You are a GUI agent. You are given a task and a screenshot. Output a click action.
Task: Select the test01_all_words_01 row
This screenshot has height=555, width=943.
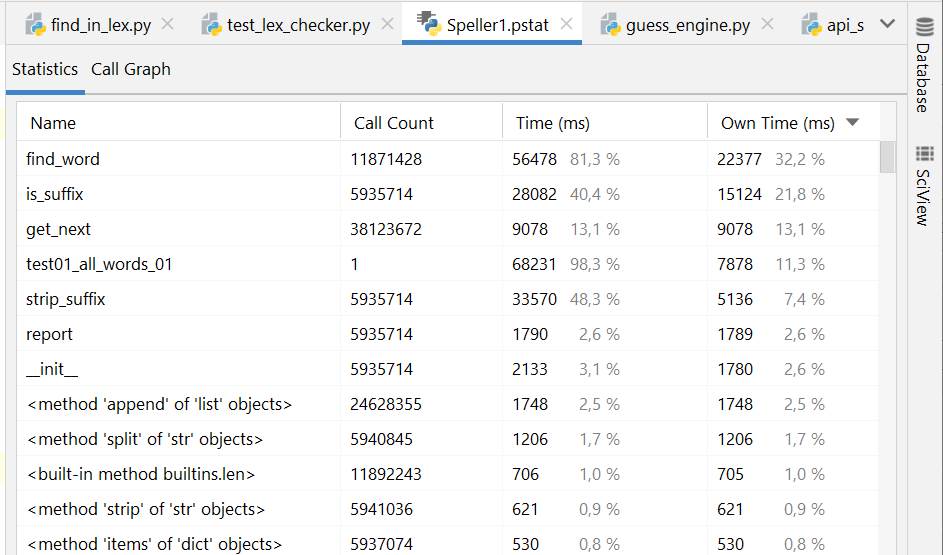pos(99,264)
